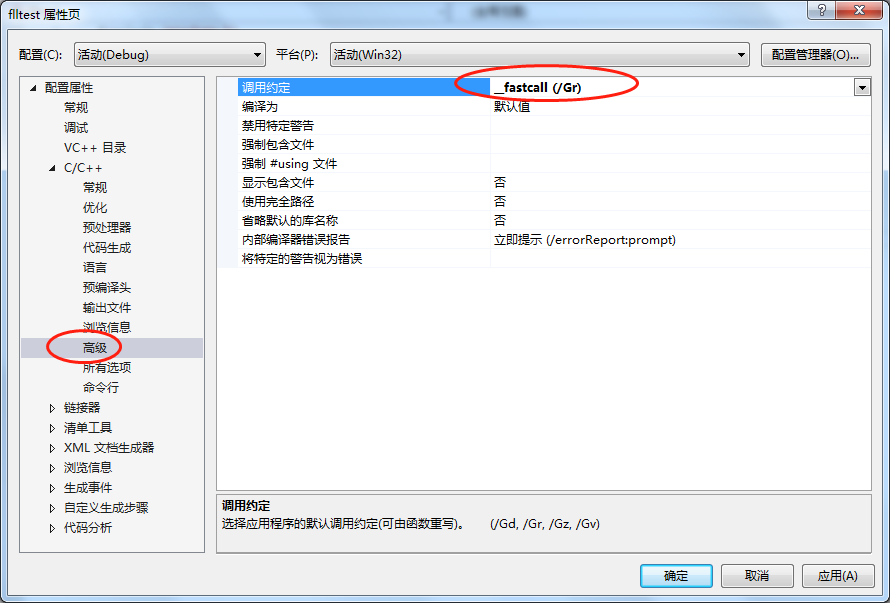Click the help question mark icon
This screenshot has width=890, height=603.
click(x=822, y=9)
